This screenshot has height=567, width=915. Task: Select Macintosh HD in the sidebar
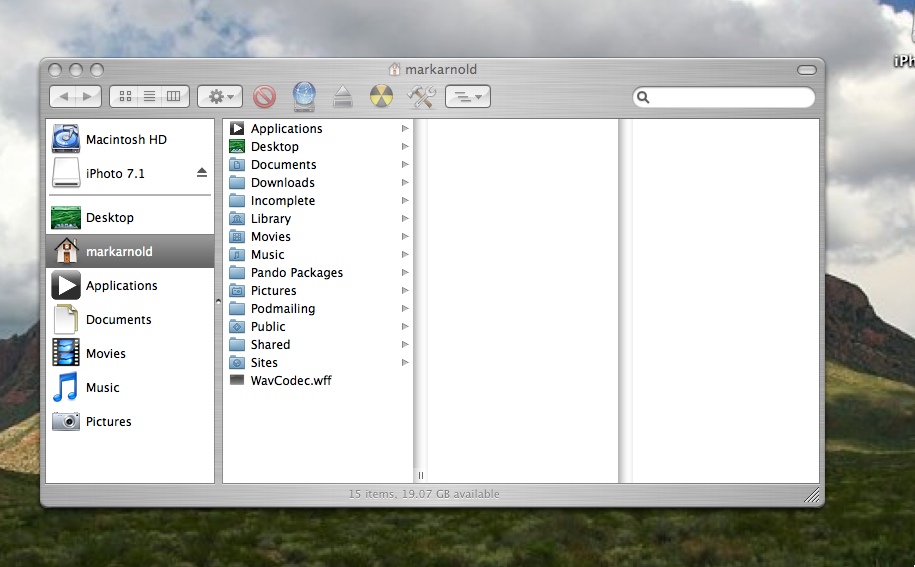[x=130, y=139]
